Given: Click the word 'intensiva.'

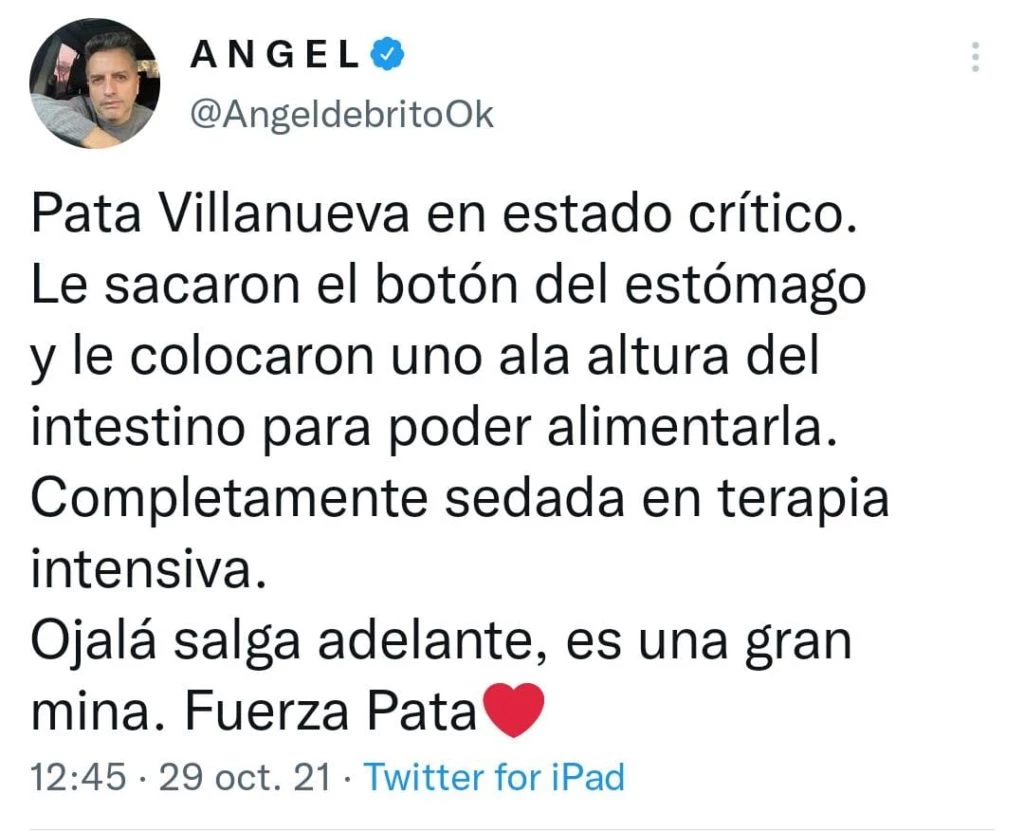Looking at the screenshot, I should [149, 570].
